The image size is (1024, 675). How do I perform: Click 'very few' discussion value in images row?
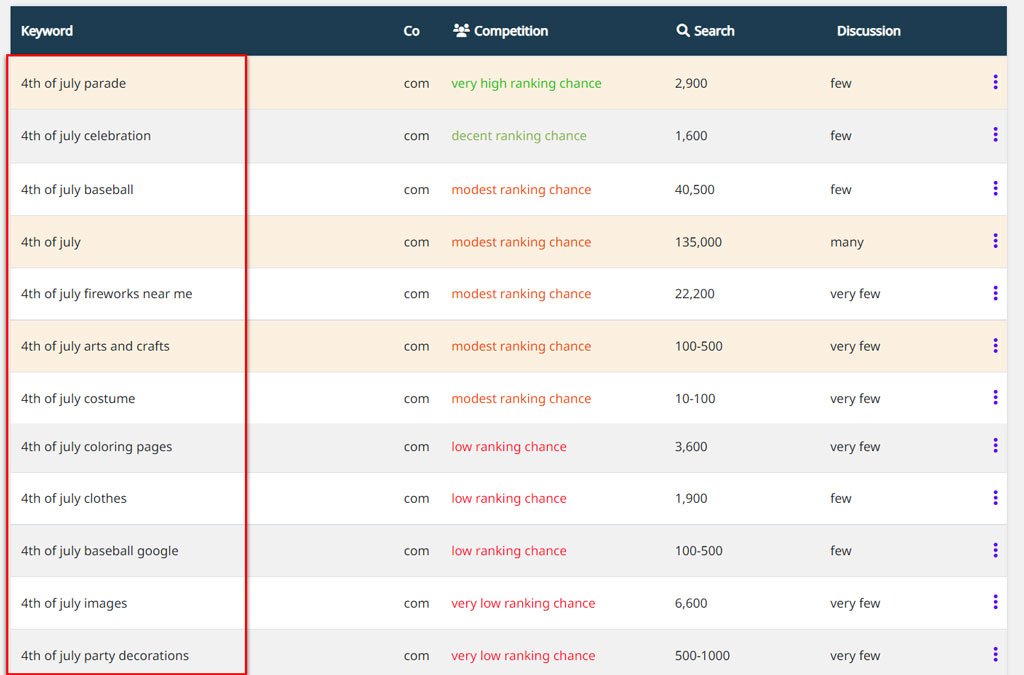point(855,604)
